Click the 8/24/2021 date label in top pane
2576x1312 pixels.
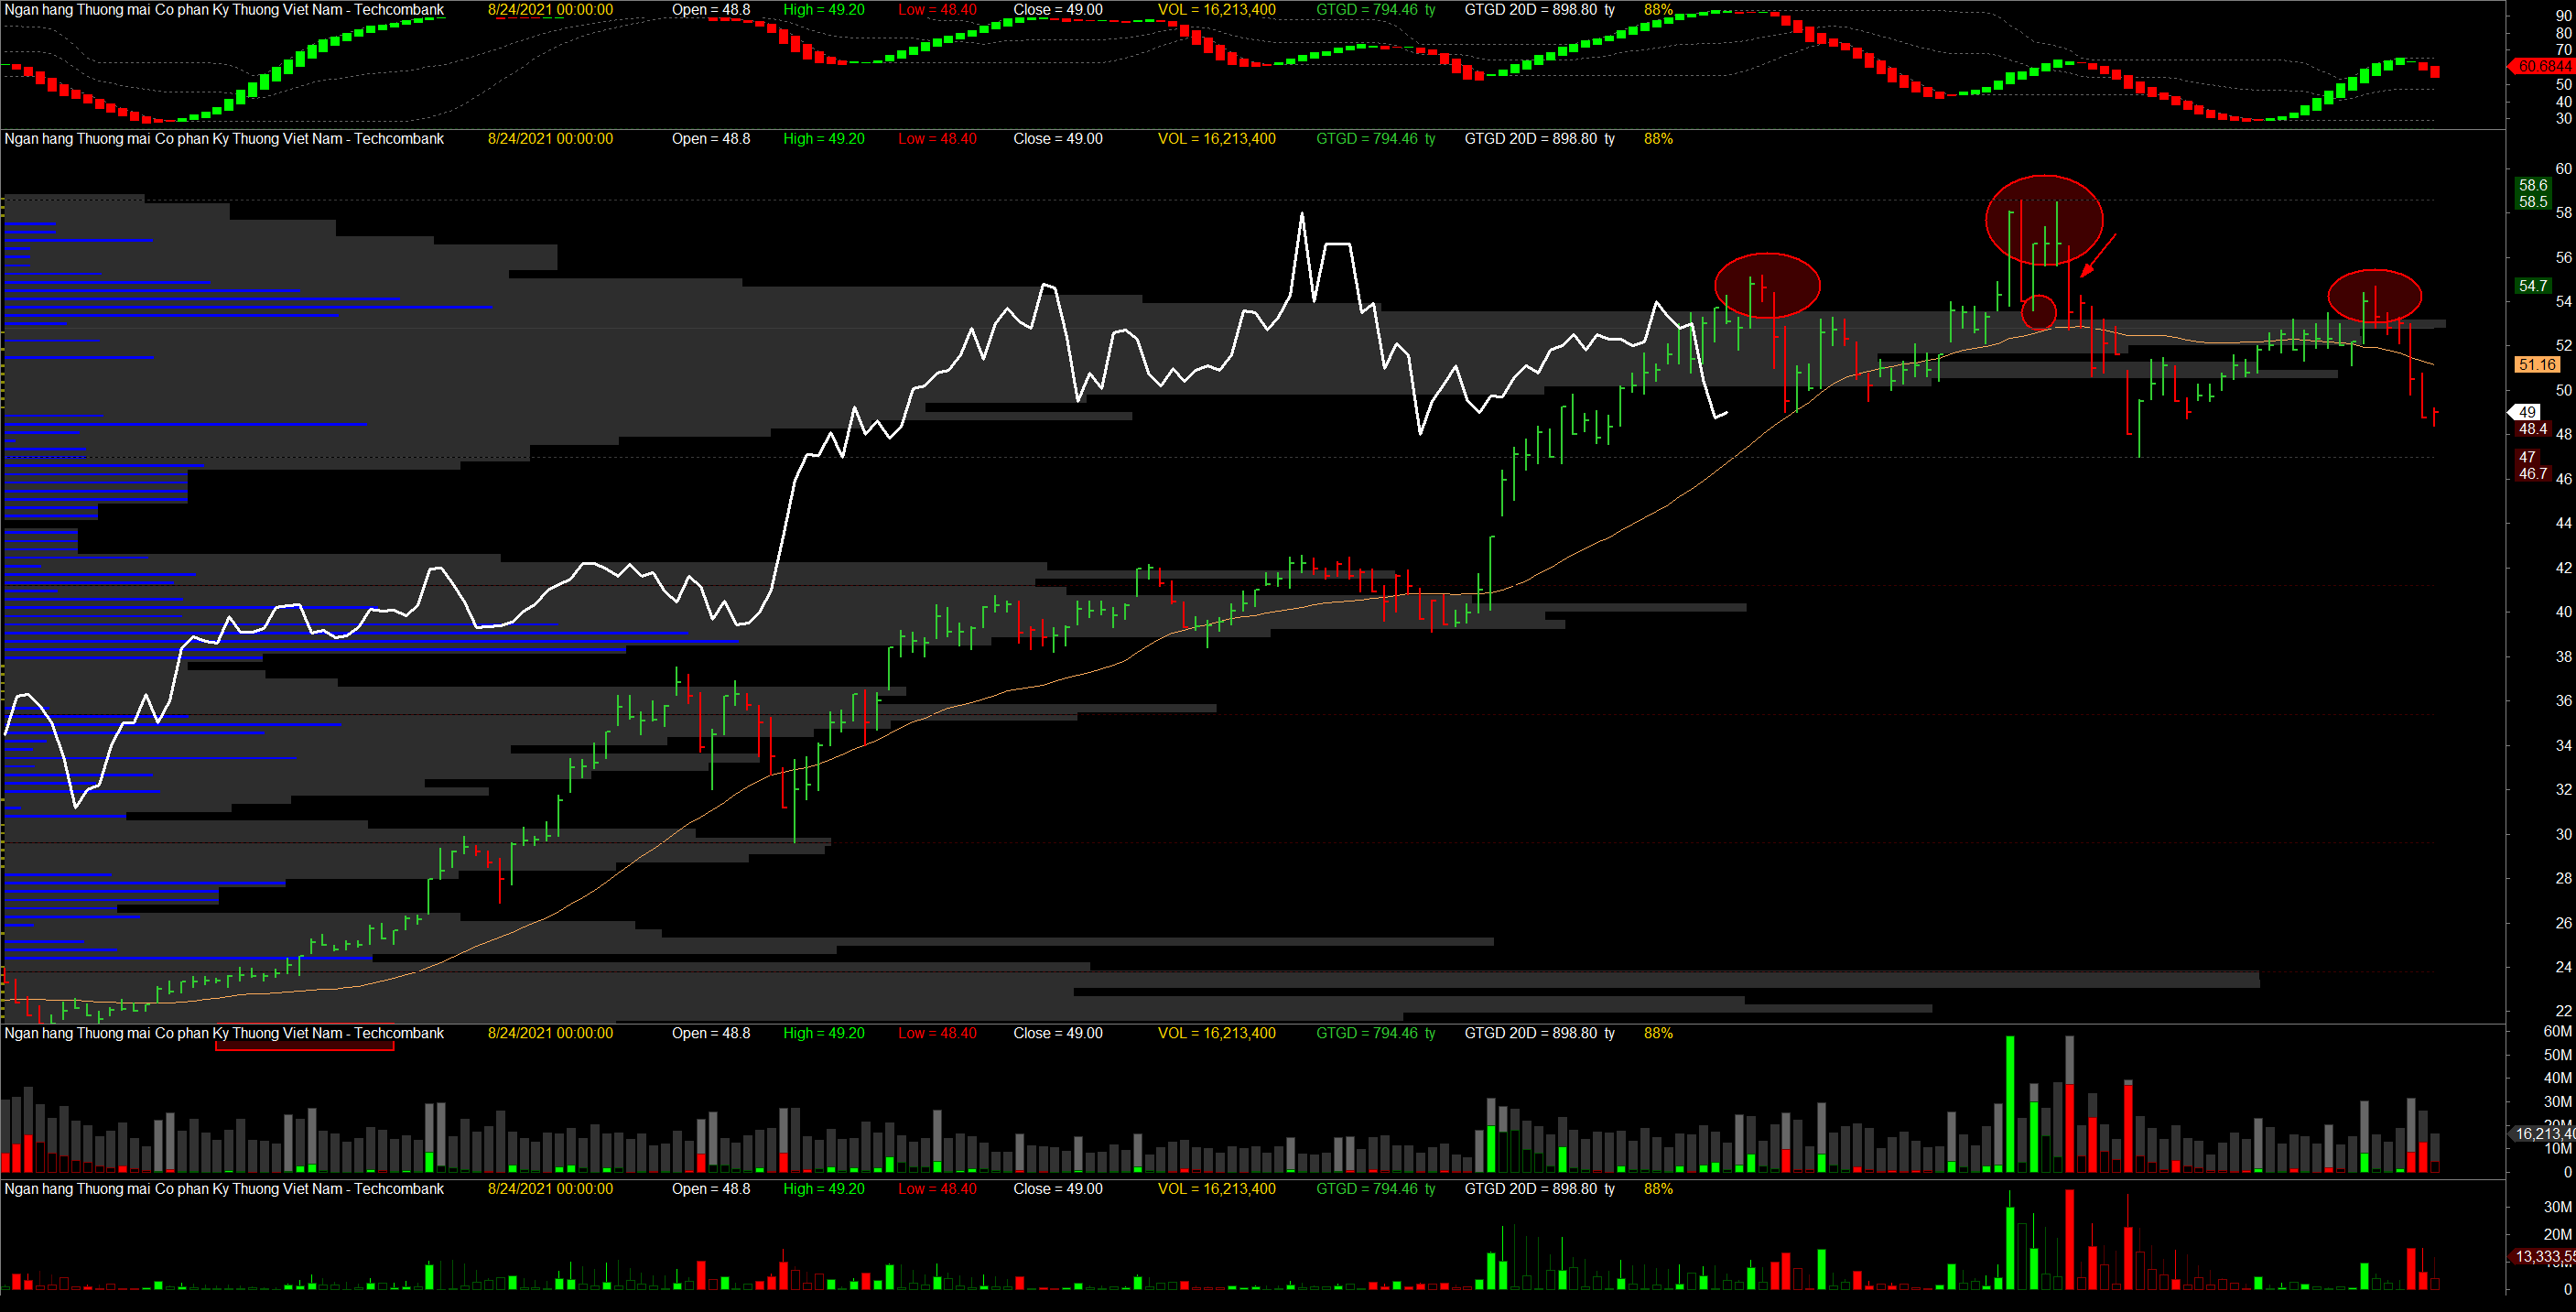pos(550,10)
